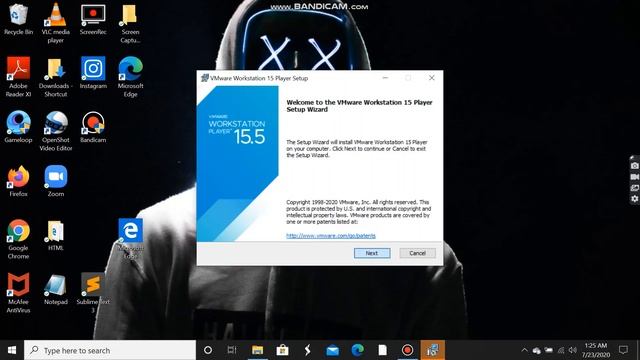Select VLC media player desktop icon
The height and width of the screenshot is (360, 640).
[x=56, y=23]
